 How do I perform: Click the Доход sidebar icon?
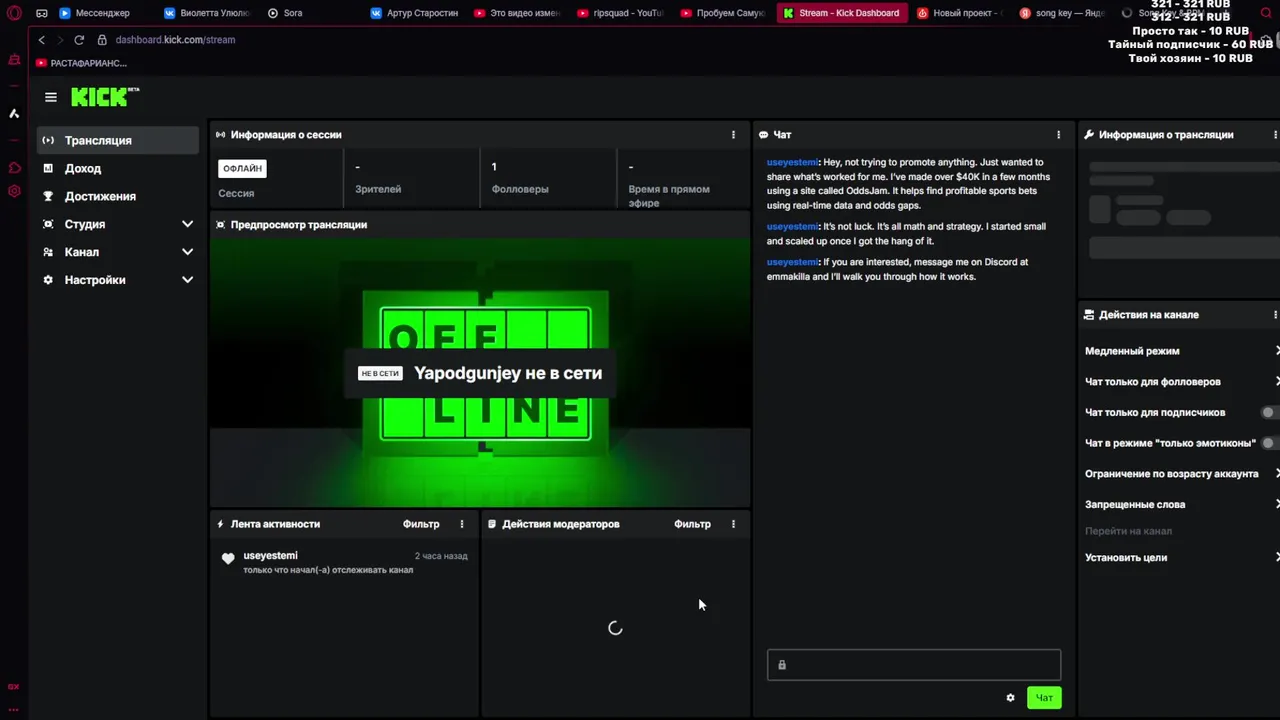[x=48, y=169]
